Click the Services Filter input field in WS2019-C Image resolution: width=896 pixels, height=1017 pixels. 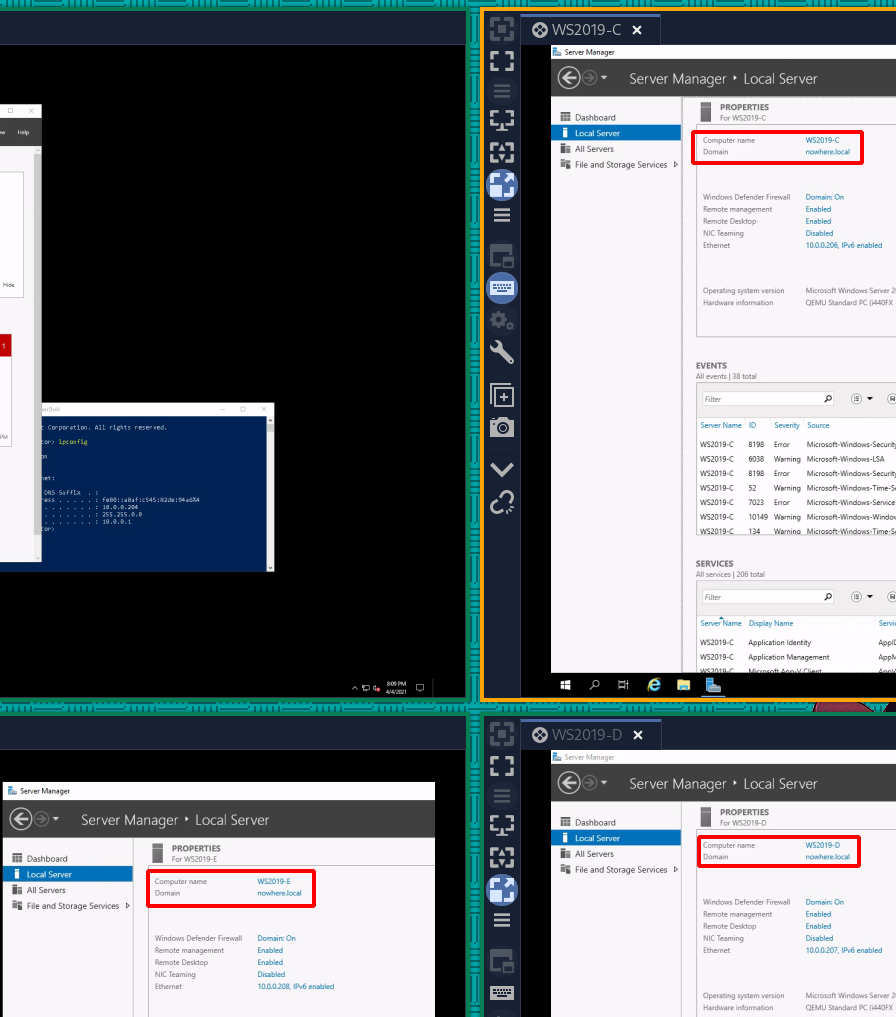[x=761, y=597]
